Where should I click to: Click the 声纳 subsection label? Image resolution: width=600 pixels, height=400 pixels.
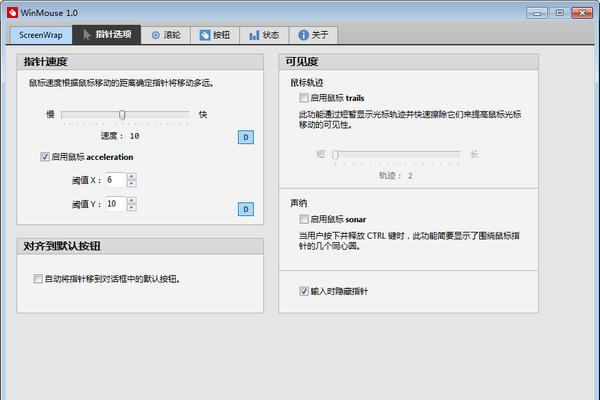299,203
